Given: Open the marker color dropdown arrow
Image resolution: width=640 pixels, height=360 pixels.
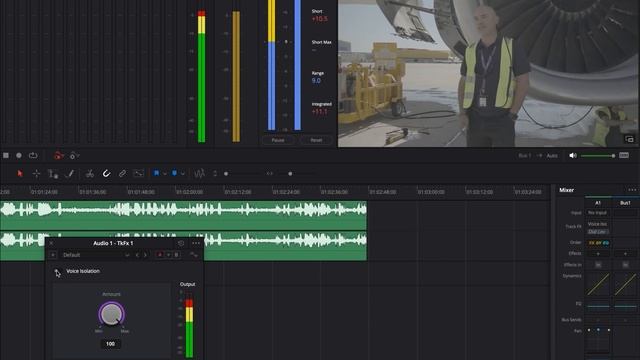Looking at the screenshot, I should click(182, 173).
